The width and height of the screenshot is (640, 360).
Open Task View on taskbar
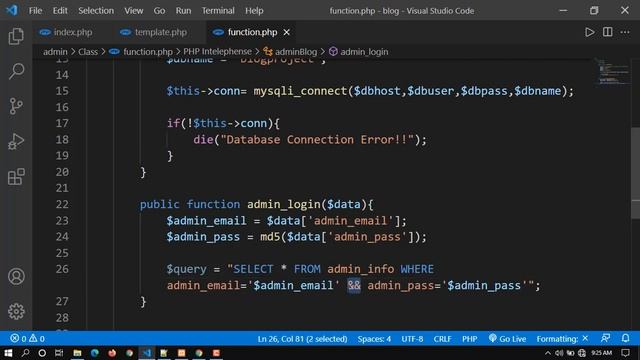coord(59,353)
